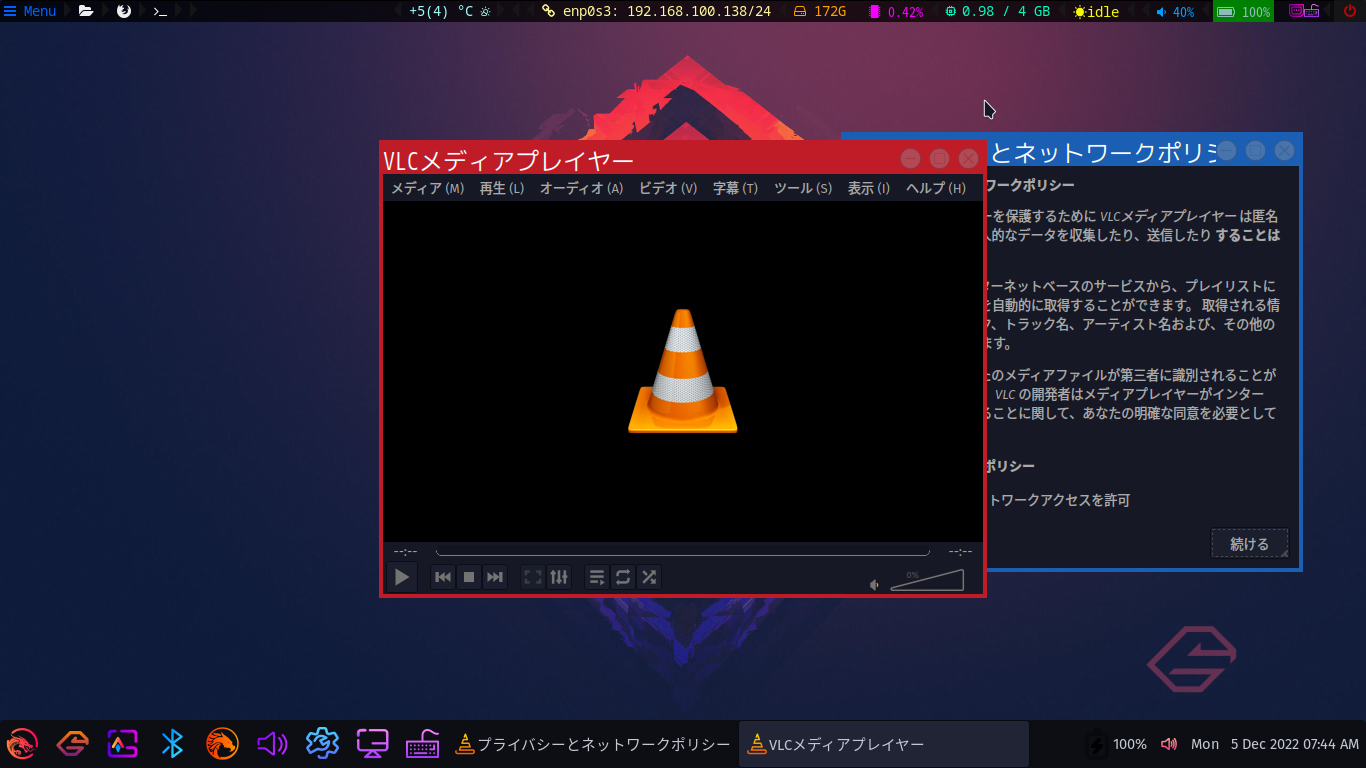Image resolution: width=1366 pixels, height=768 pixels.
Task: Click the elapsed time label in VLC
Action: [x=405, y=551]
